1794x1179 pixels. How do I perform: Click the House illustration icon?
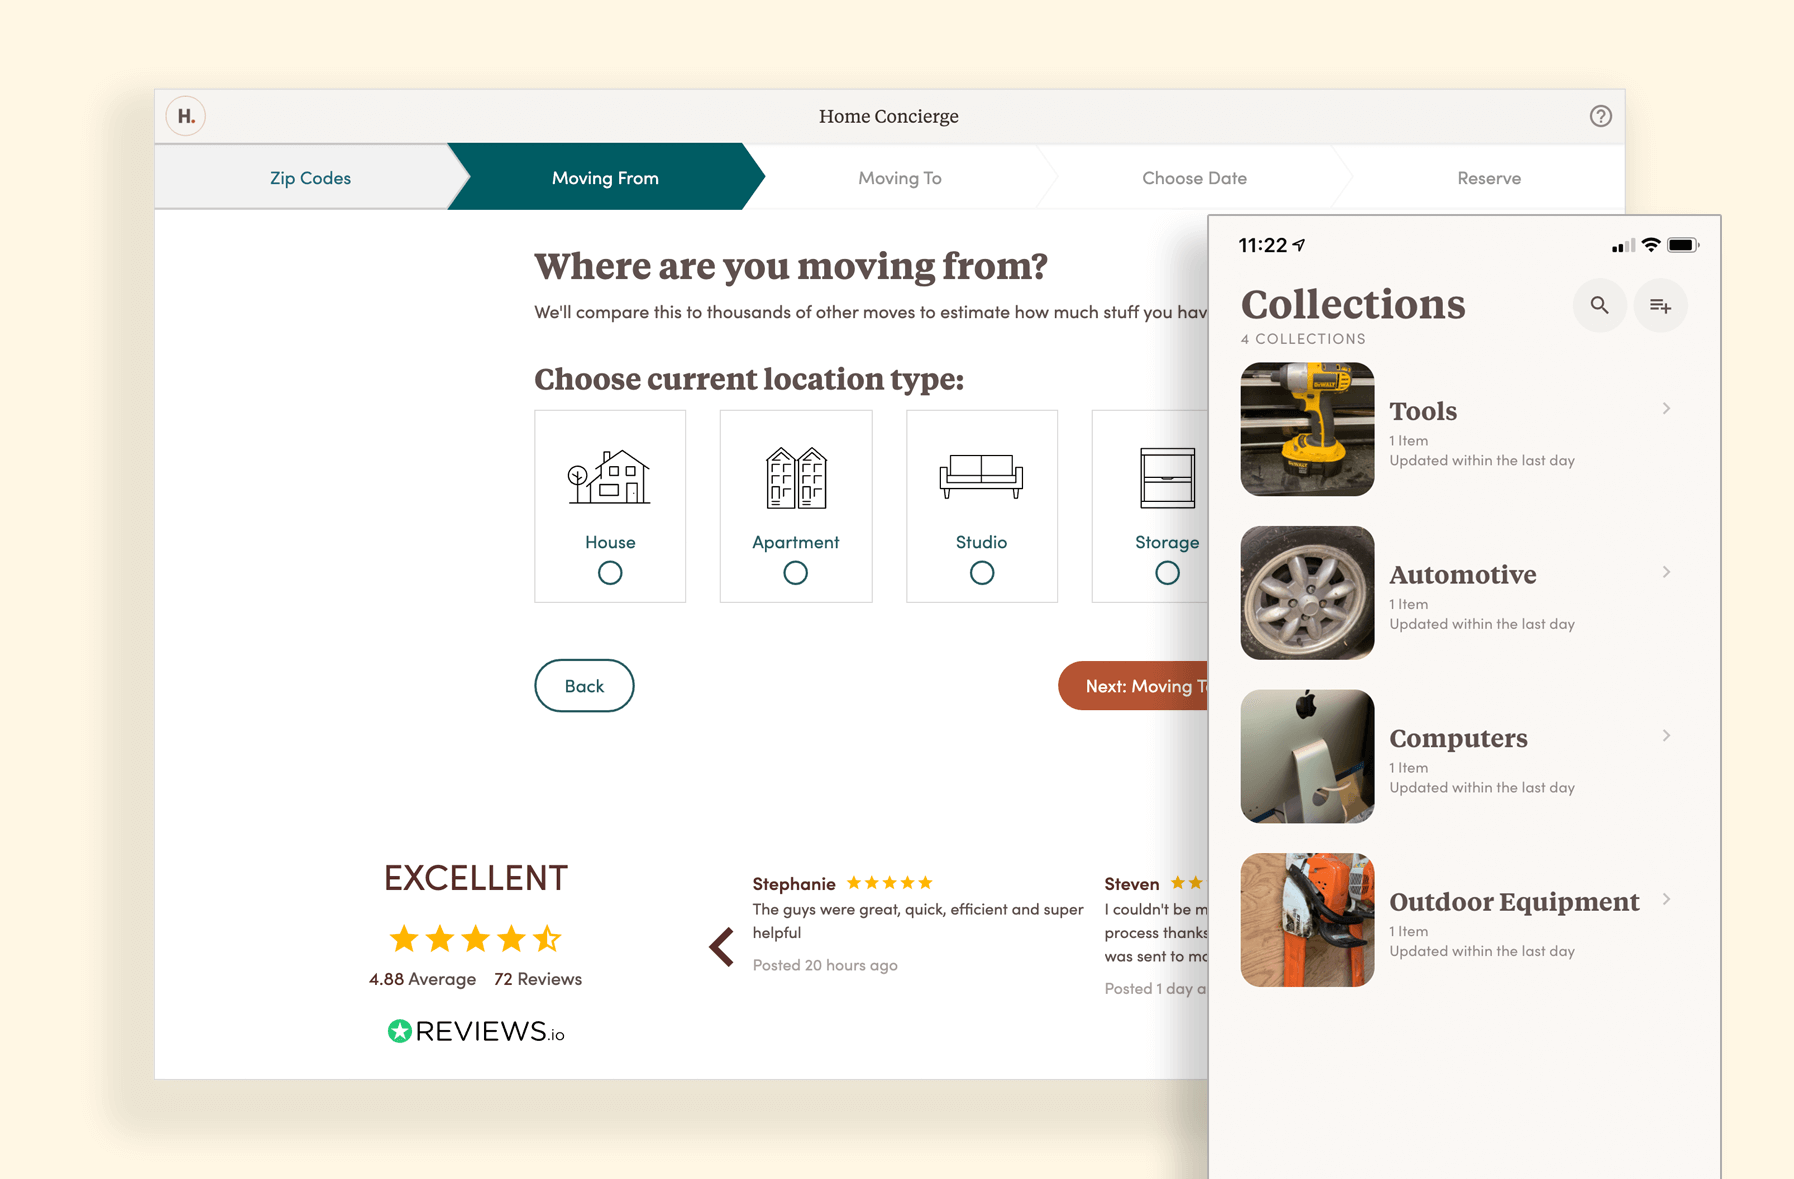(x=609, y=477)
